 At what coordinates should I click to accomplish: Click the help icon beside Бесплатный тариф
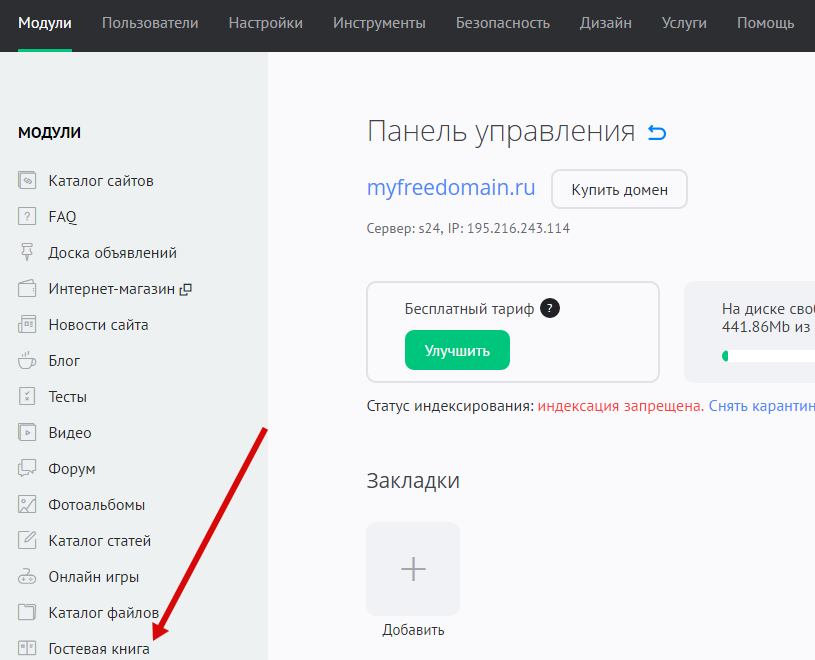click(549, 309)
